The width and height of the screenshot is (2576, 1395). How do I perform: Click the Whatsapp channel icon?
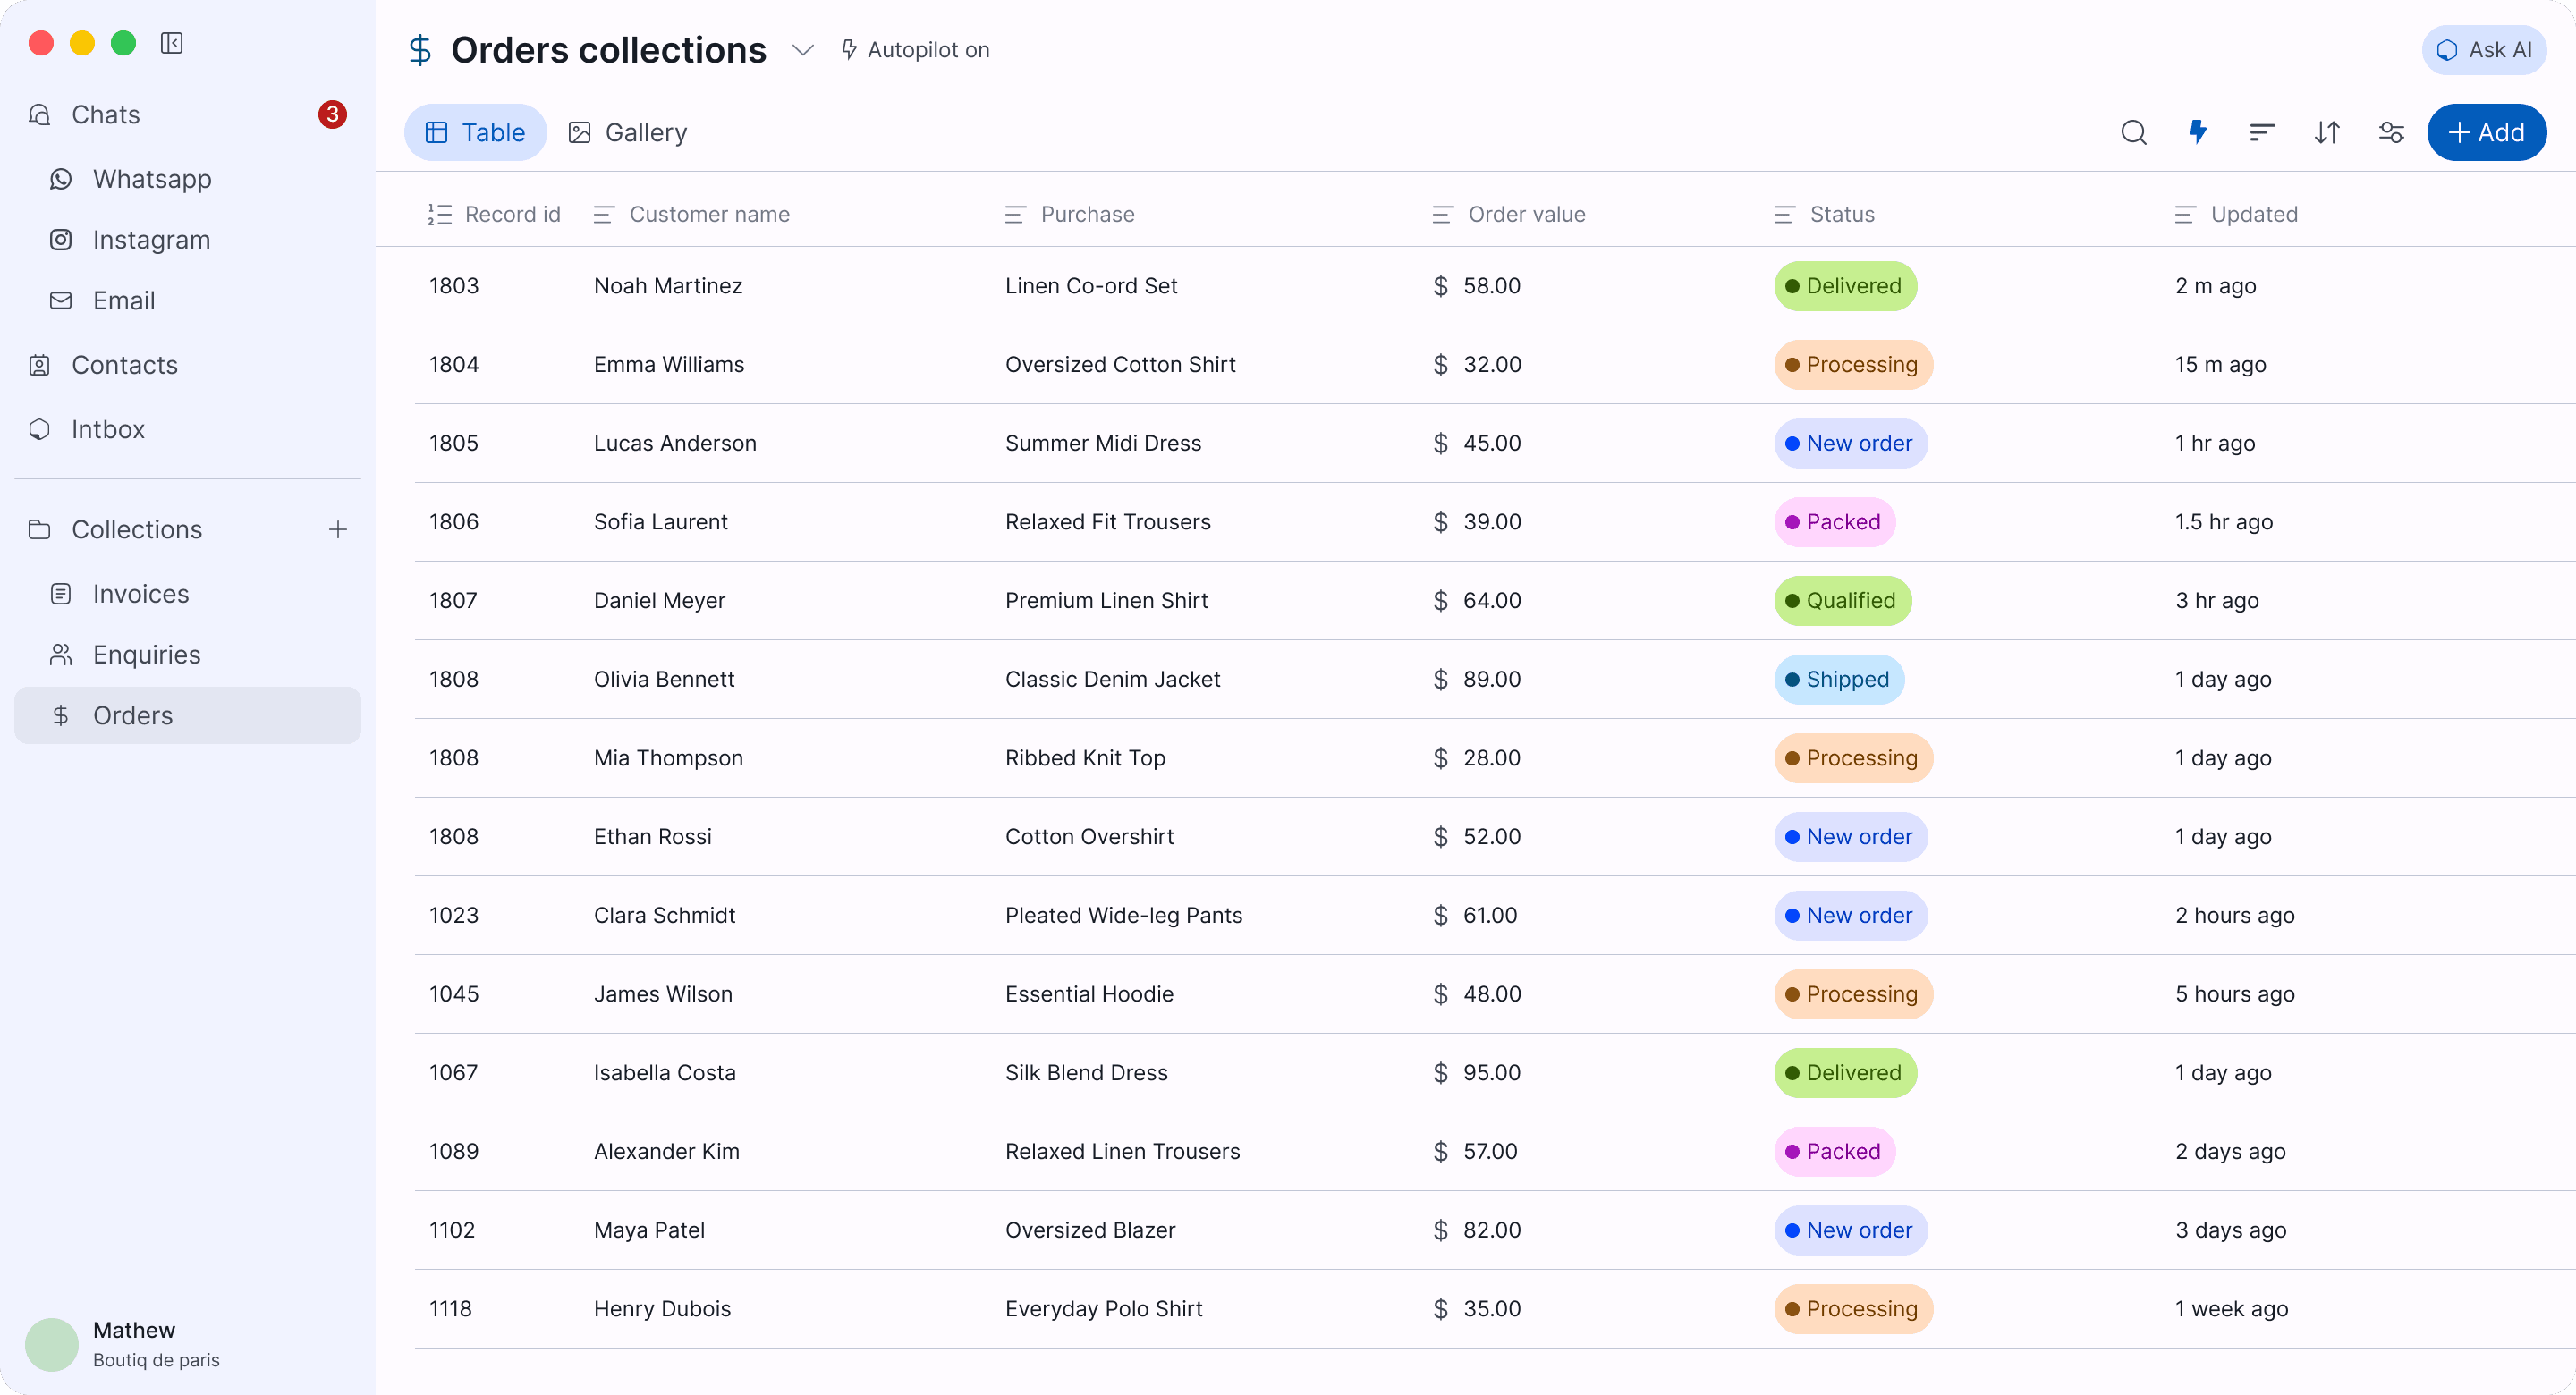pos(61,179)
